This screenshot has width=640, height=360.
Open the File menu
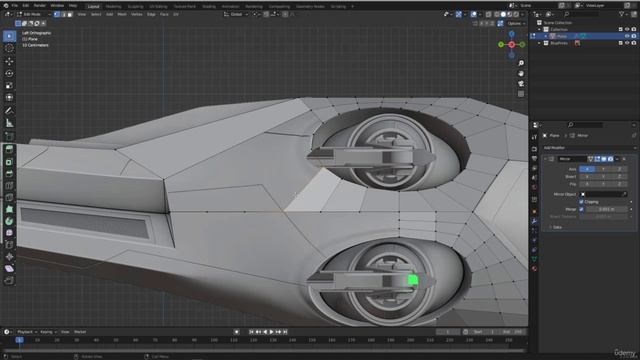pos(14,6)
